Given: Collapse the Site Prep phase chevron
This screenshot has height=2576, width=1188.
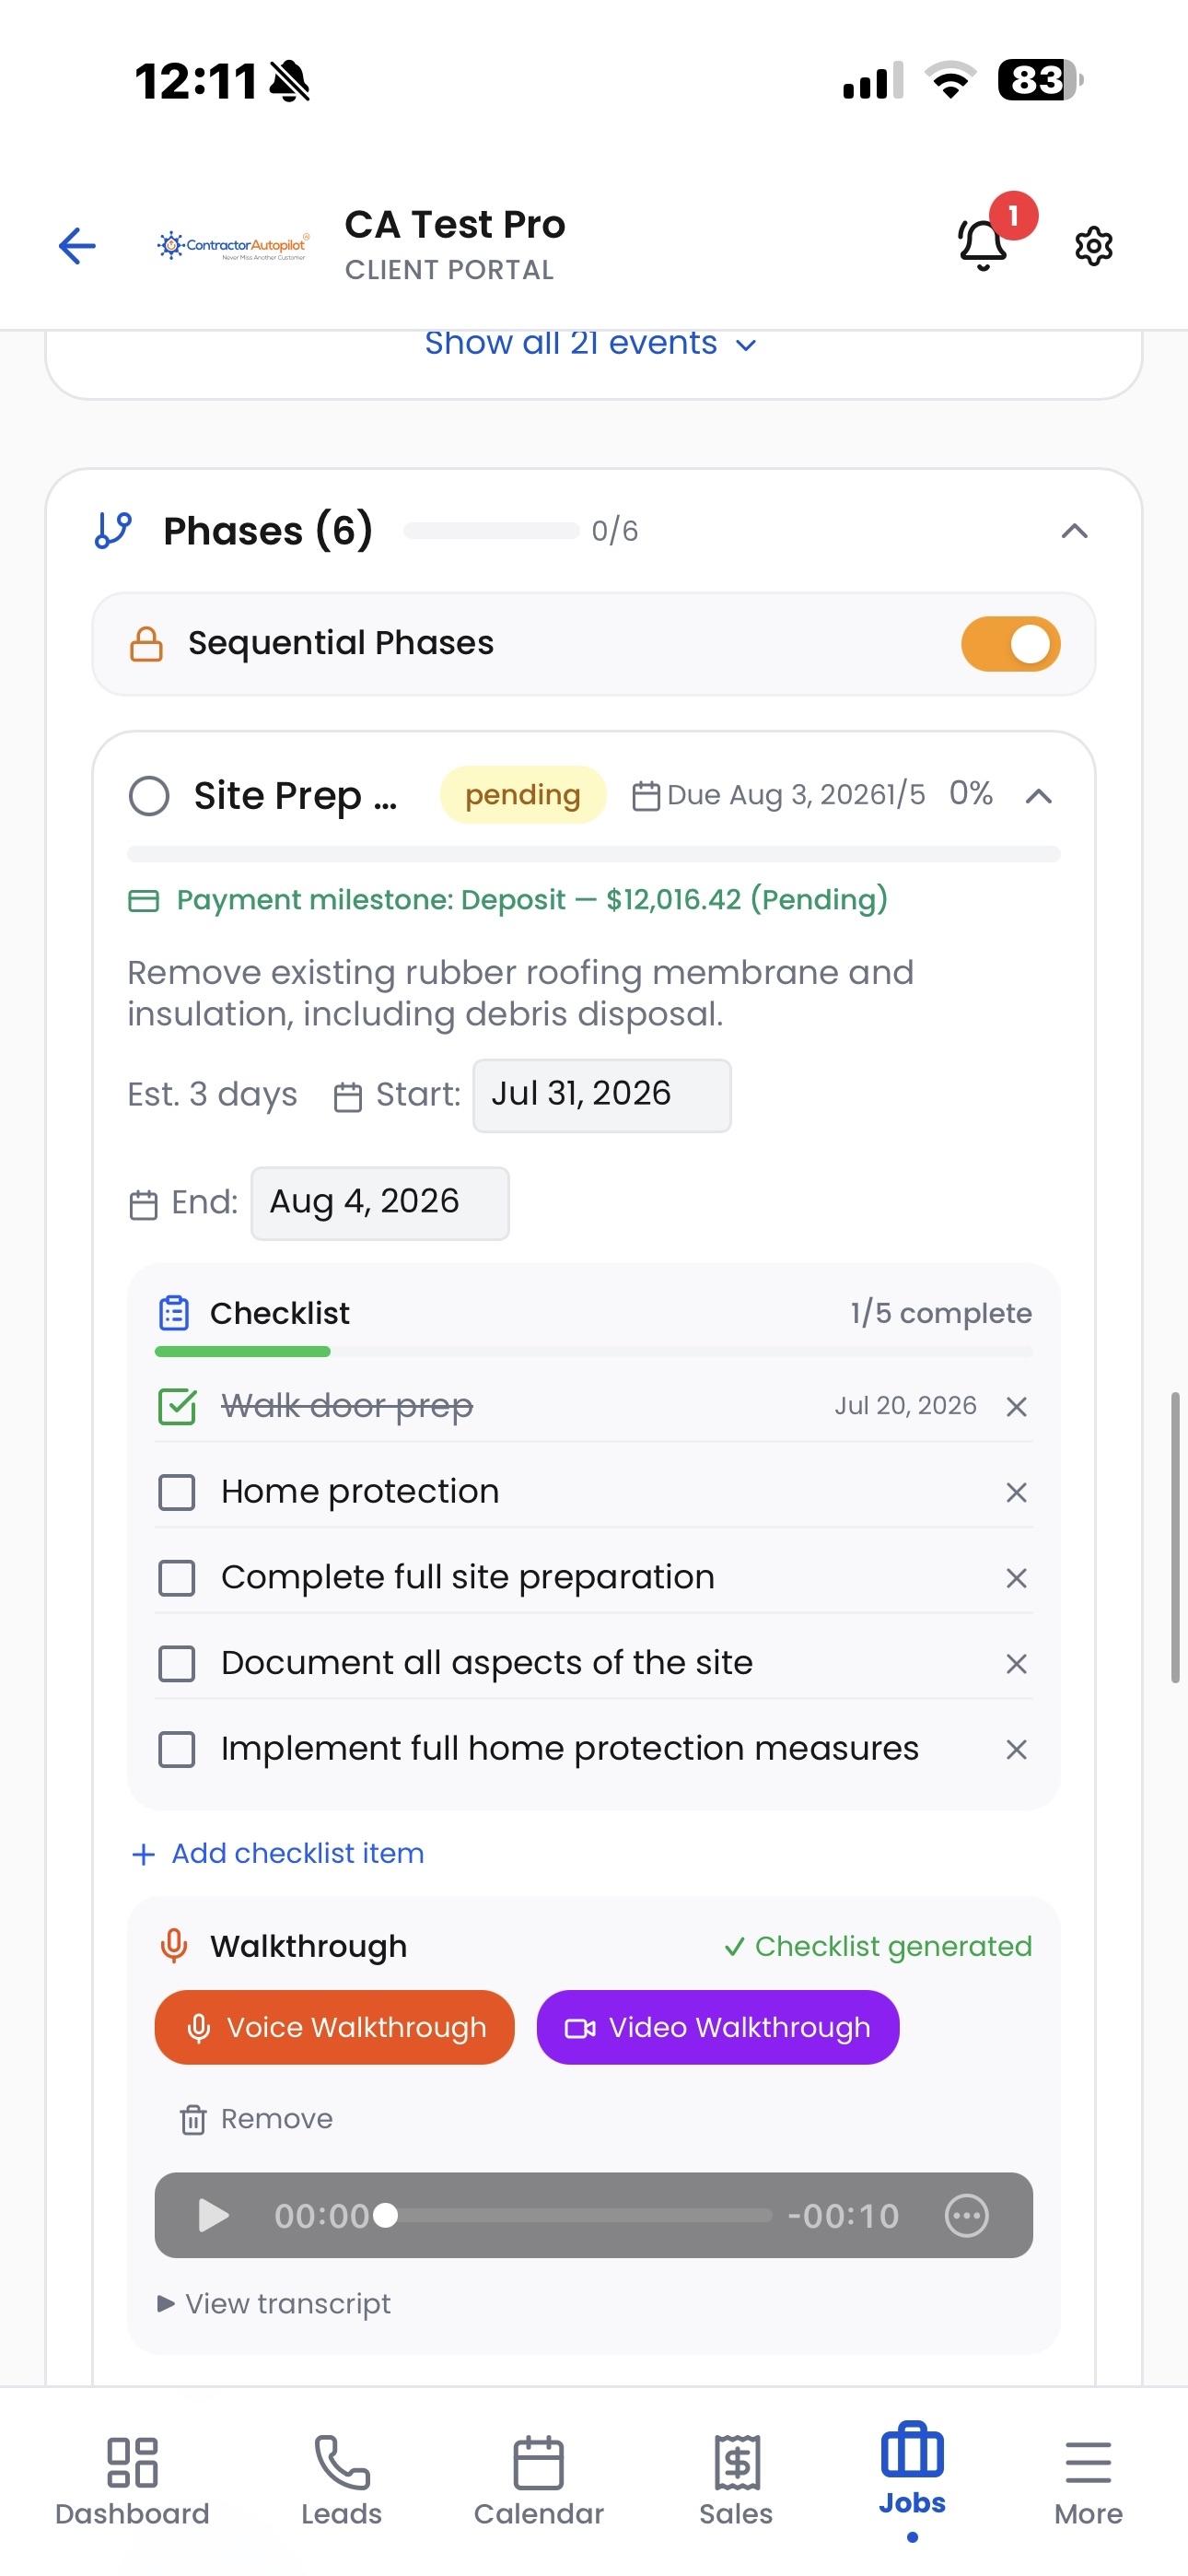Looking at the screenshot, I should [1039, 796].
